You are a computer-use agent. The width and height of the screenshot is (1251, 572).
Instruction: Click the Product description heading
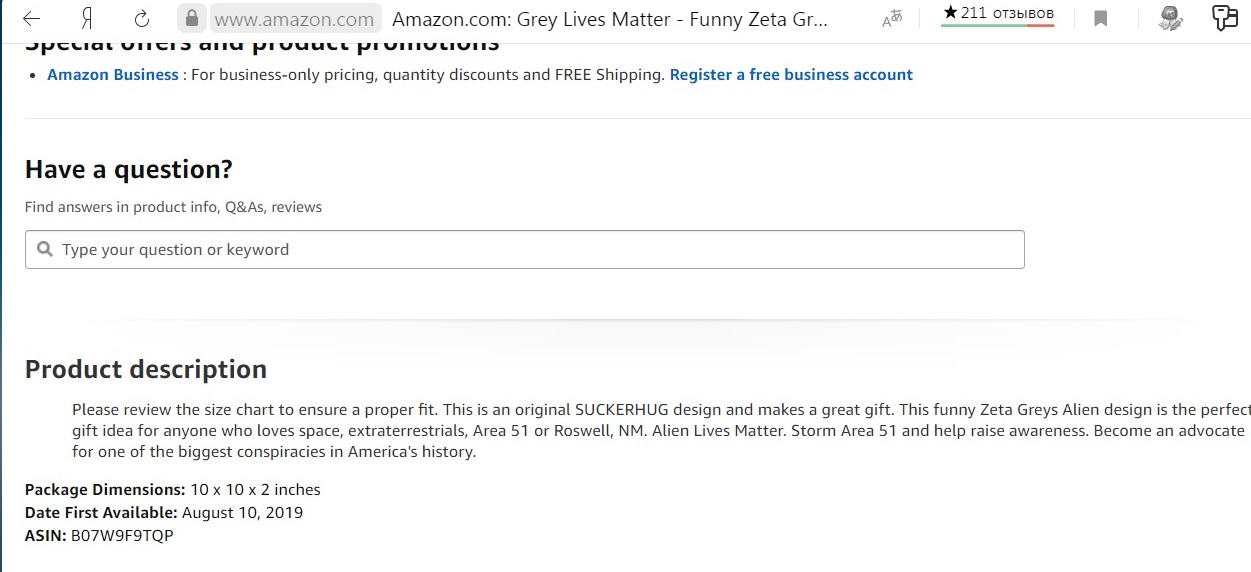pos(146,369)
